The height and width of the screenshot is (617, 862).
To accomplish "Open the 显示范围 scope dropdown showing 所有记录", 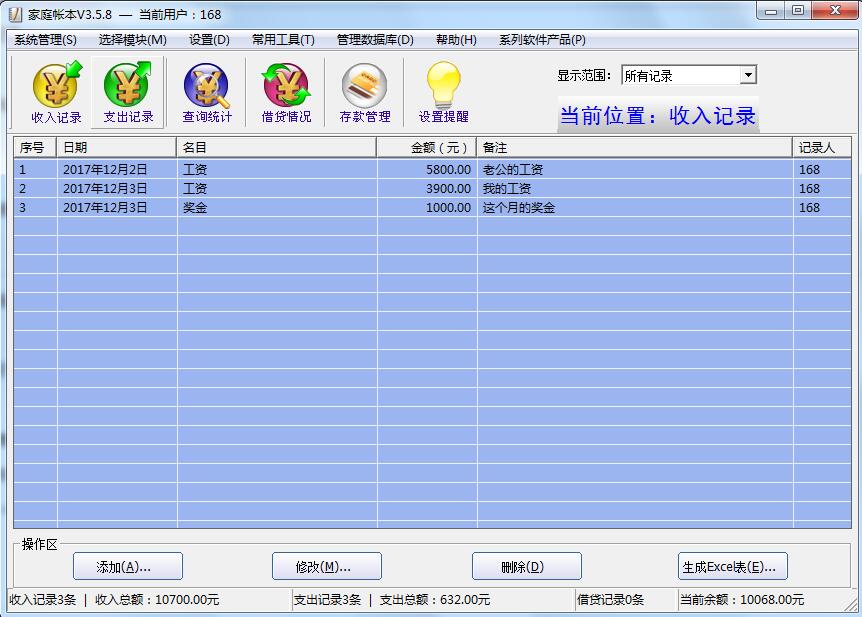I will 680,74.
